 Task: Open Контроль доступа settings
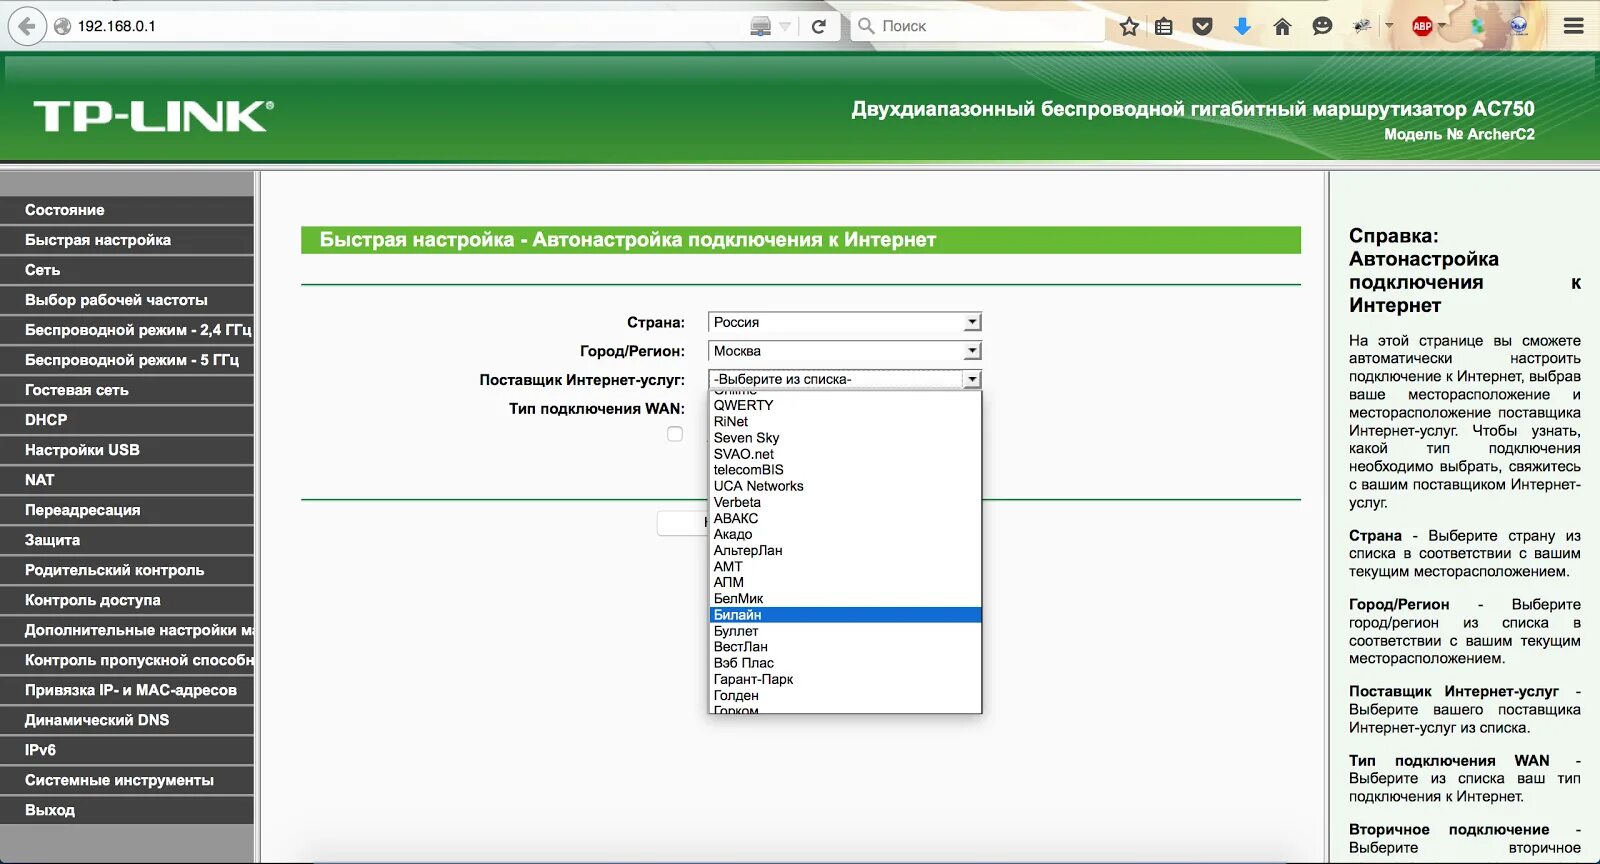coord(127,600)
